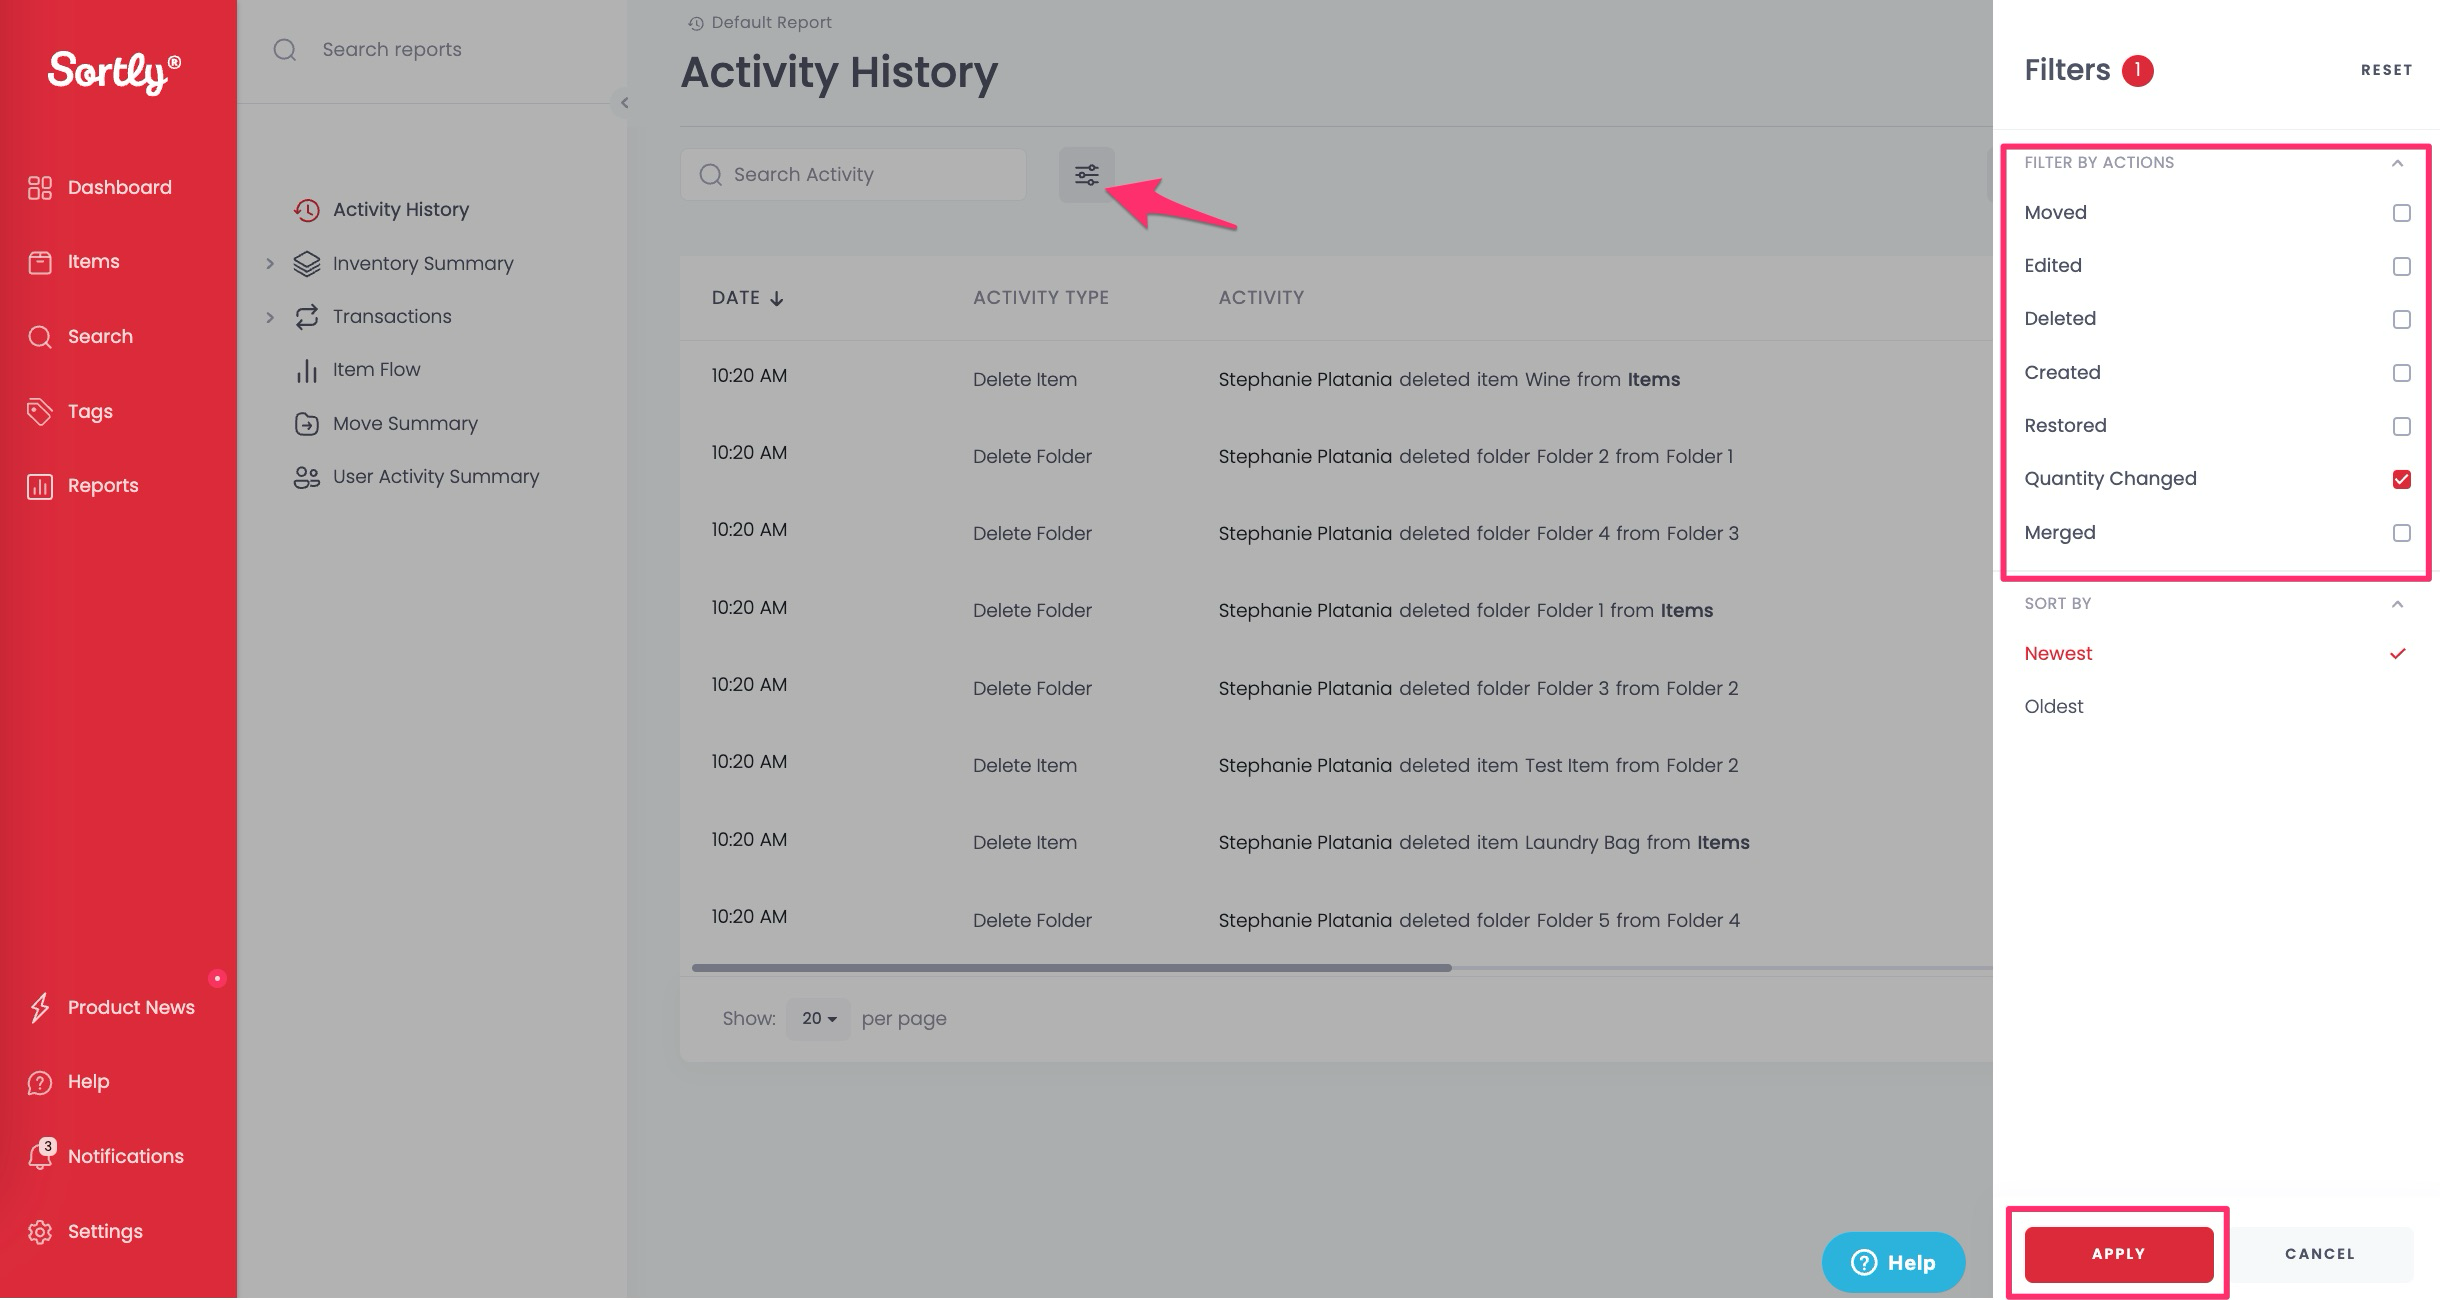Screen dimensions: 2440x1300
Task: Select the Dashboard icon in the sidebar
Action: click(40, 187)
